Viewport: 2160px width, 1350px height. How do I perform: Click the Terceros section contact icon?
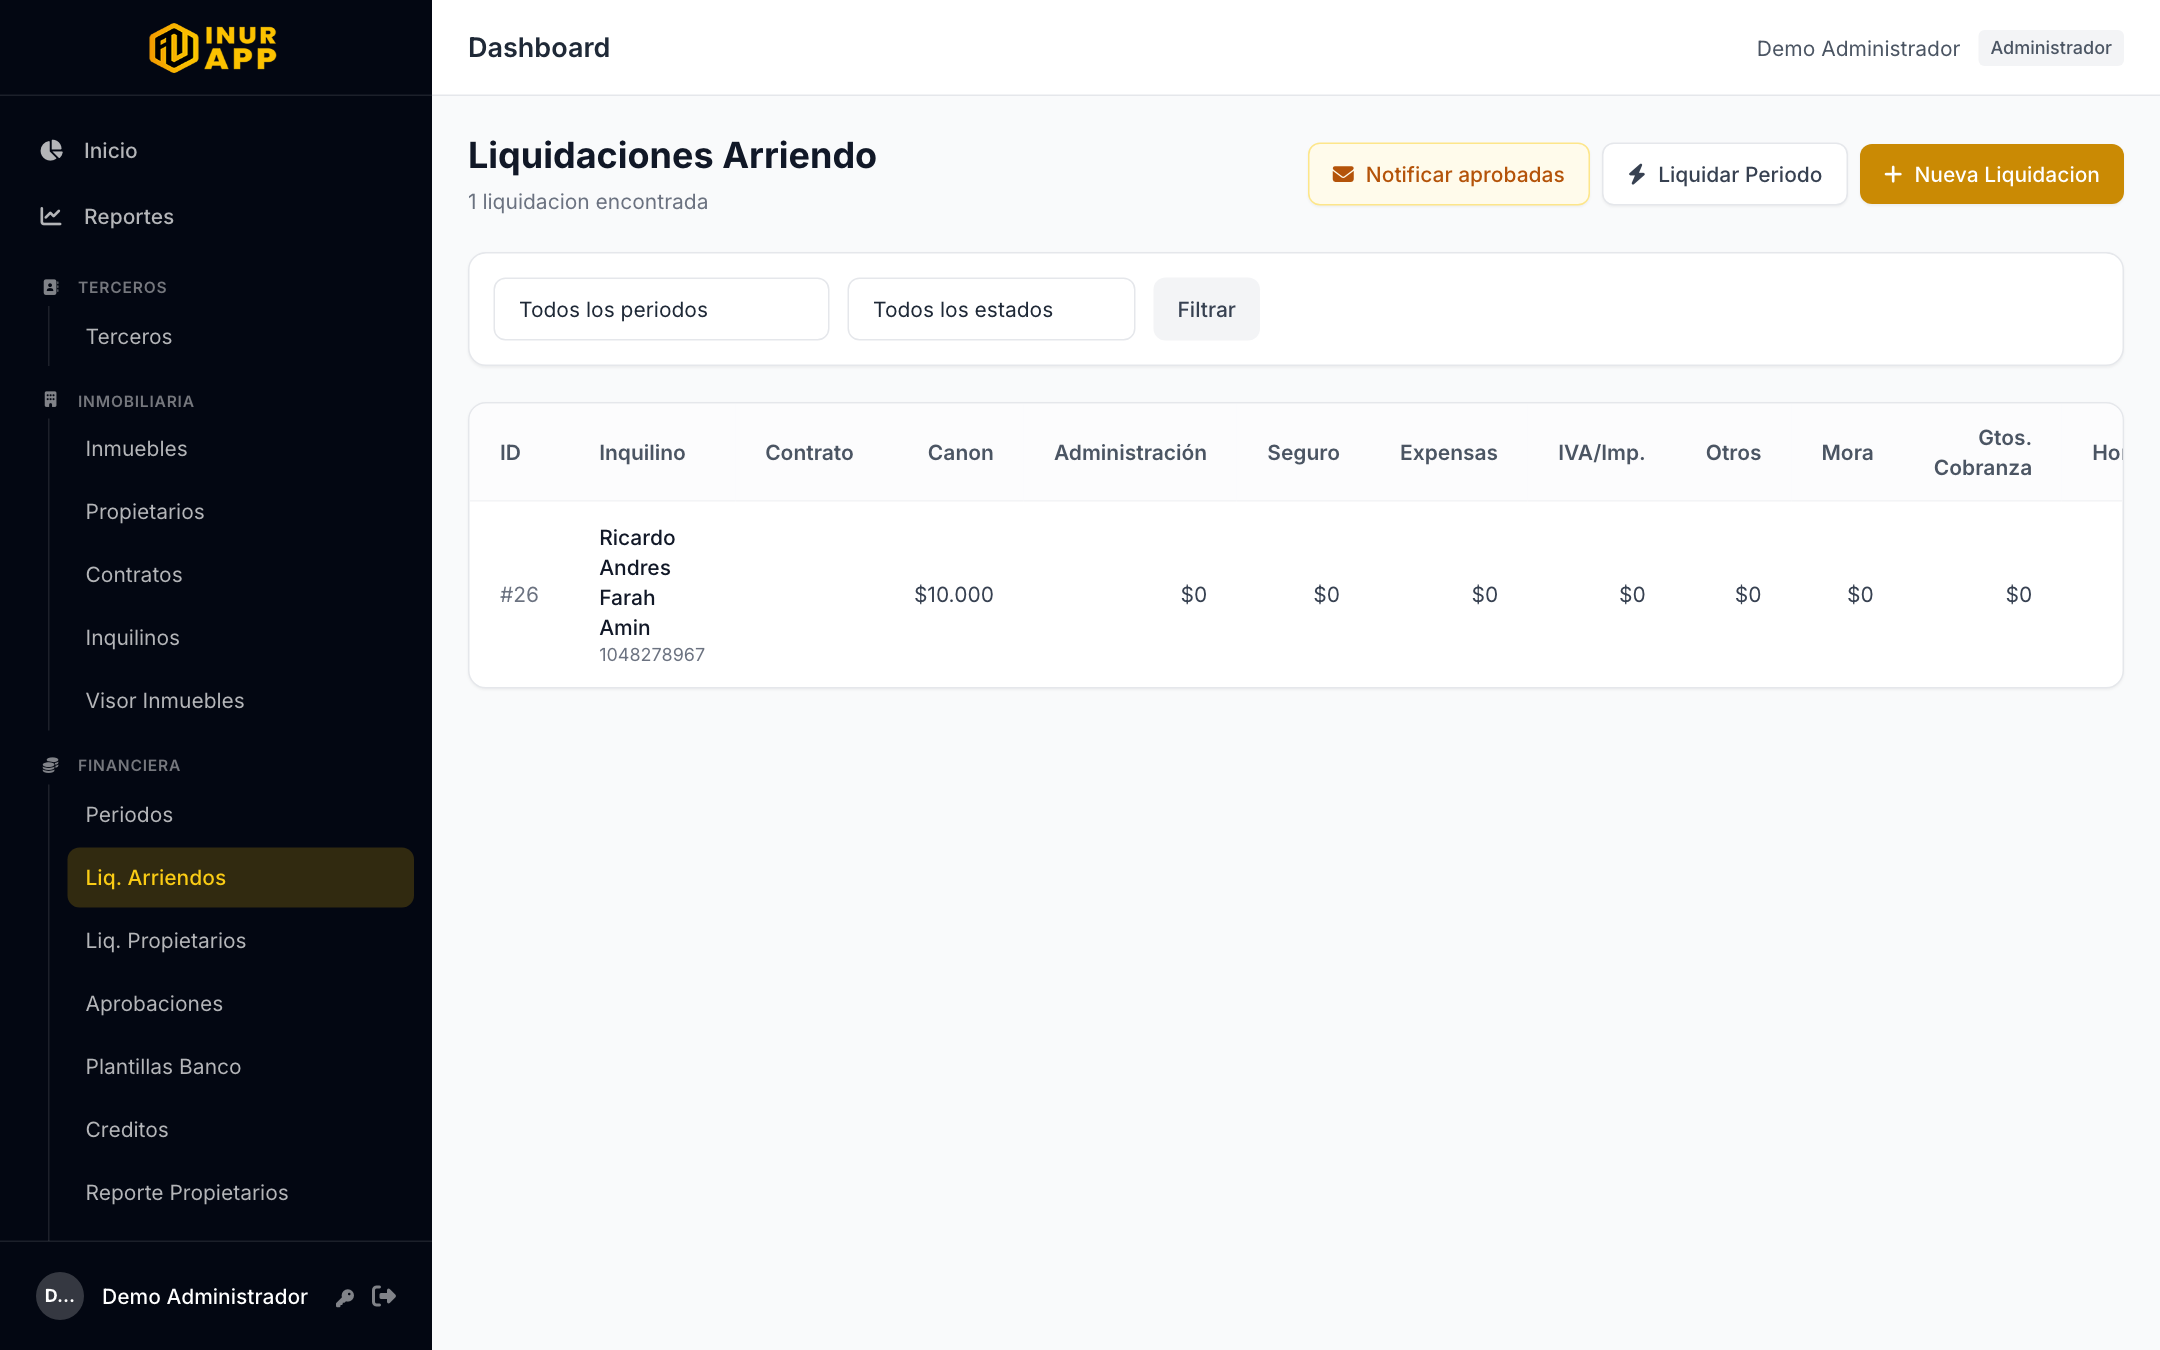[51, 287]
